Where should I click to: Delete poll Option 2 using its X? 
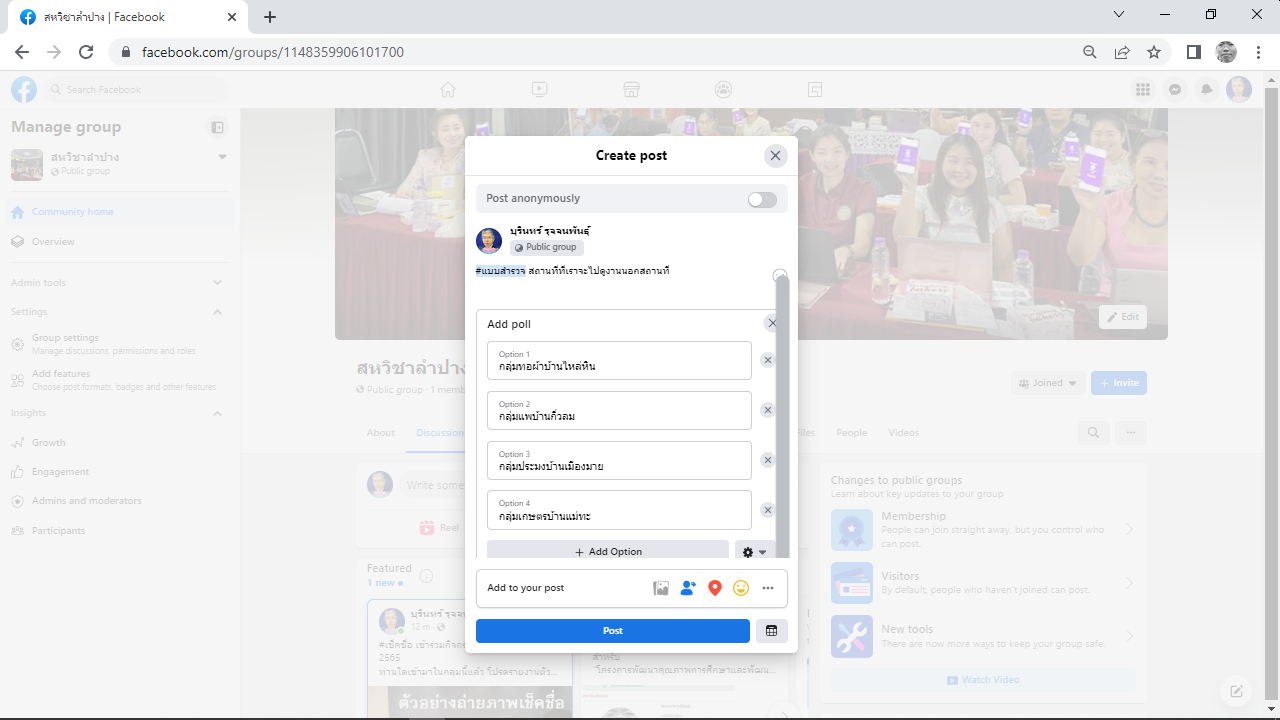coord(768,410)
